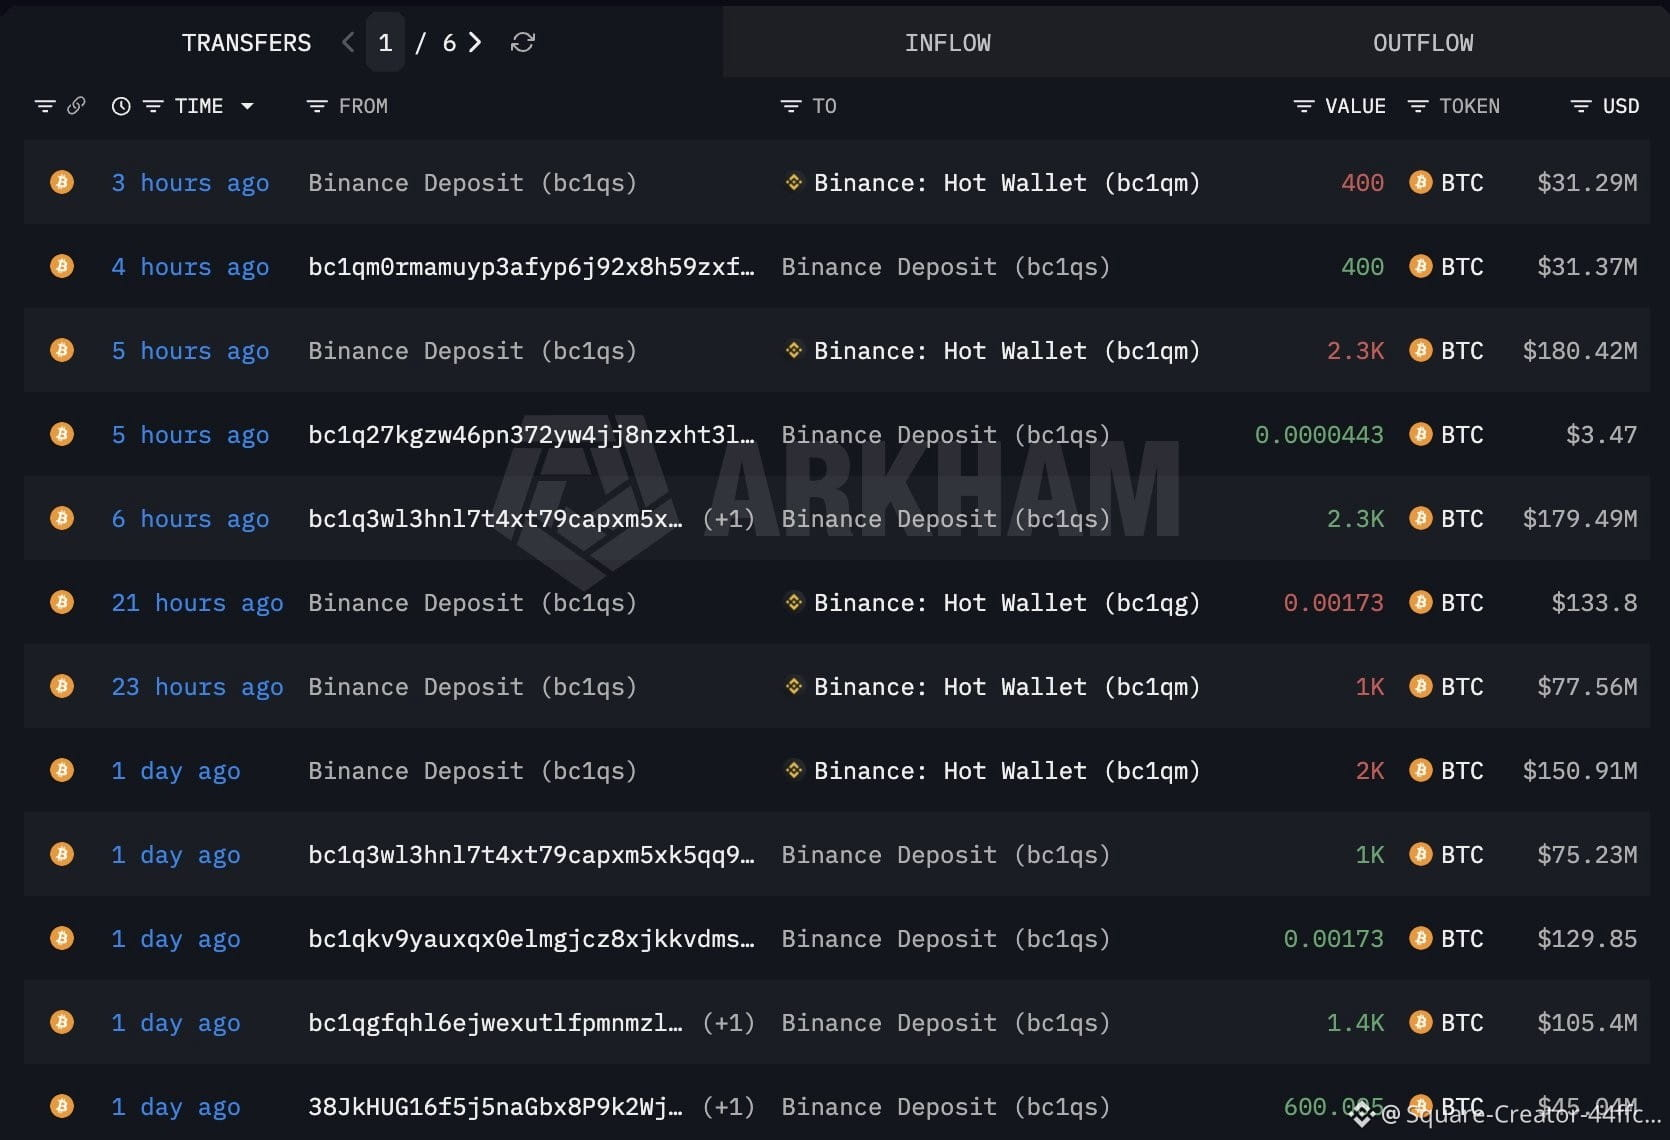
Task: Open the TO column filter
Action: [x=791, y=106]
